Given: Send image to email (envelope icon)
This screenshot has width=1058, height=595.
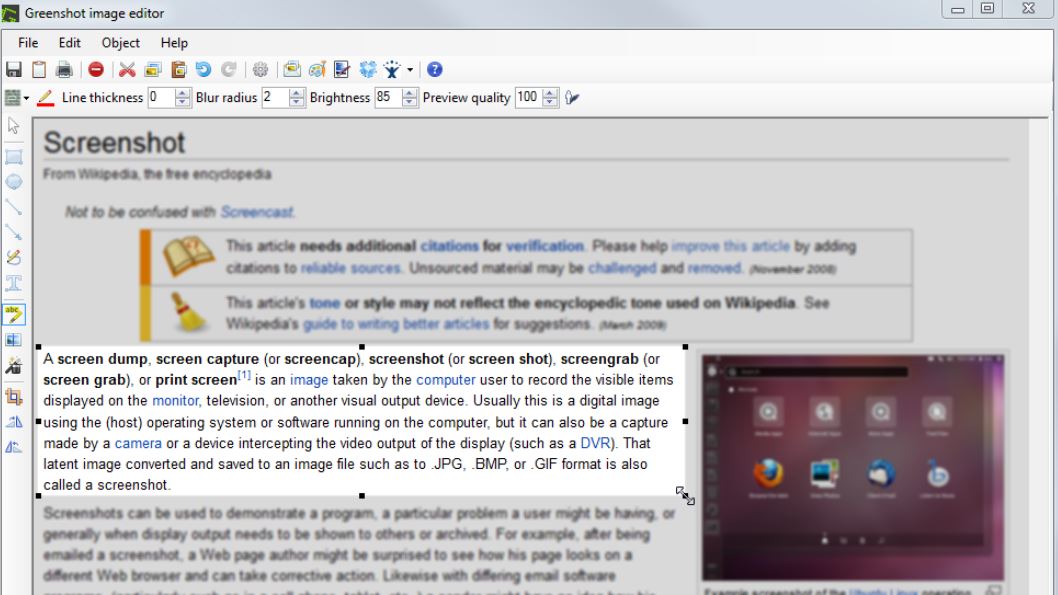Looking at the screenshot, I should coord(291,69).
